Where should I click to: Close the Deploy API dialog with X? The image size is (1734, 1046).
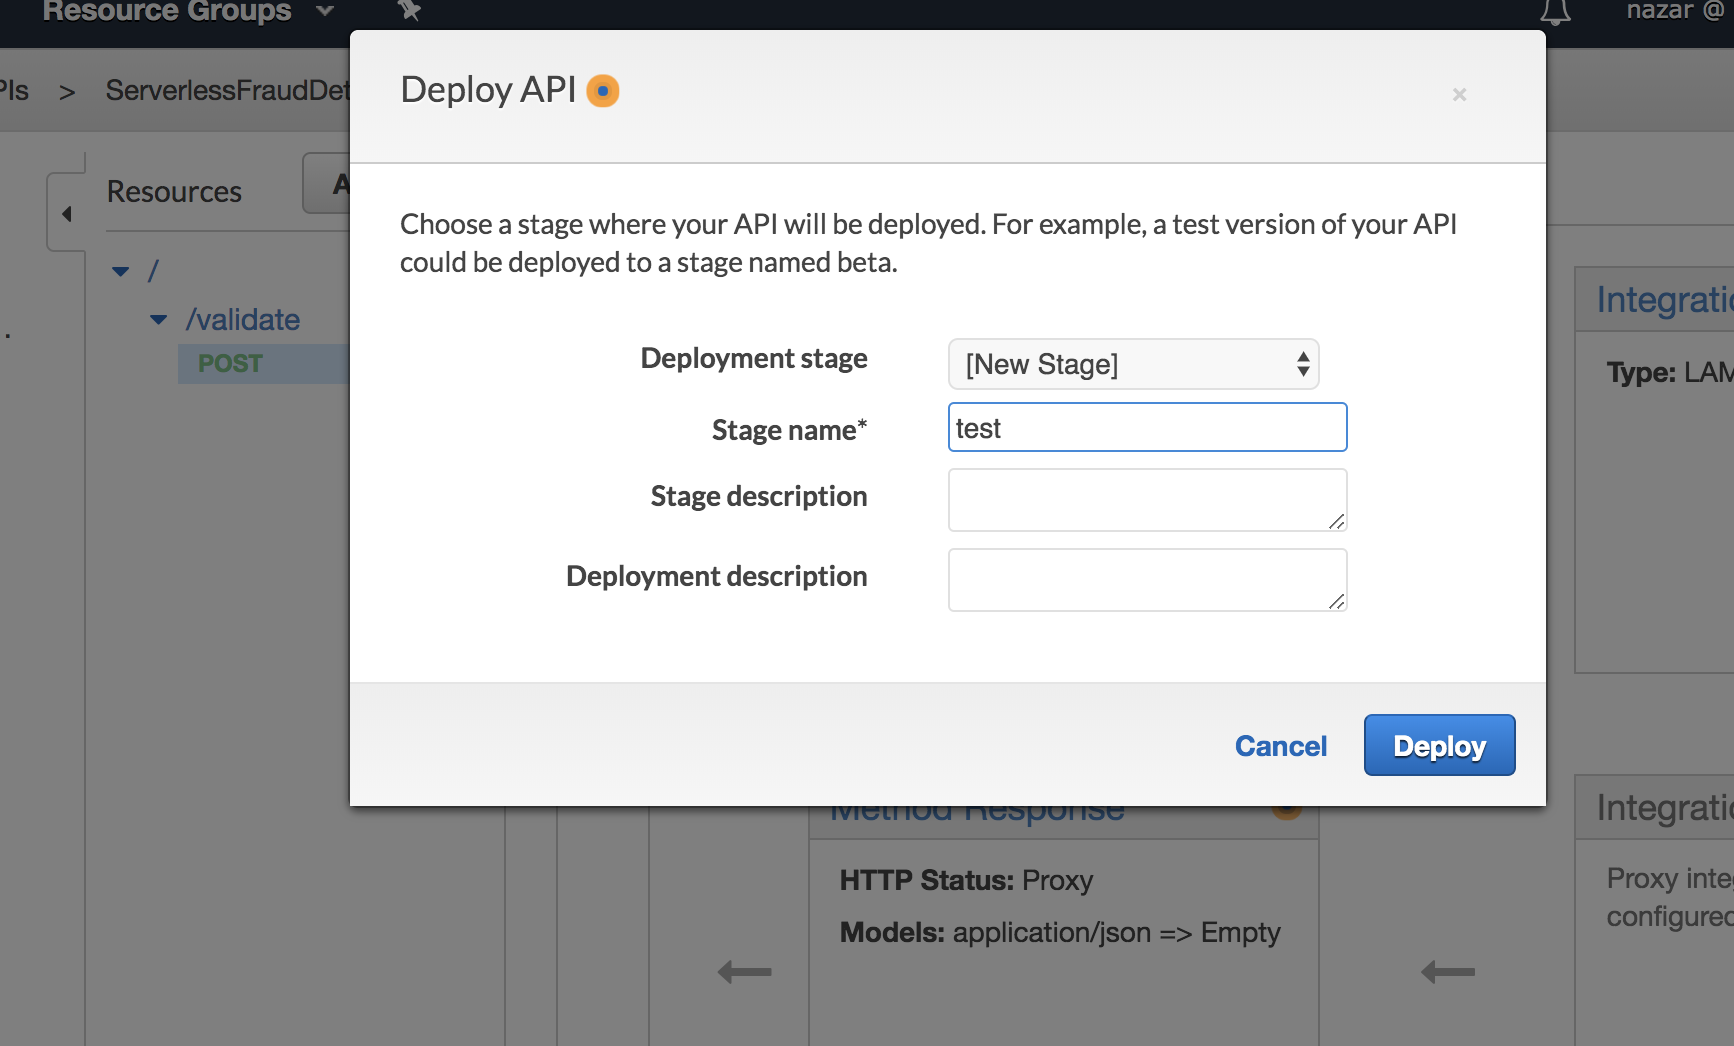(1459, 94)
